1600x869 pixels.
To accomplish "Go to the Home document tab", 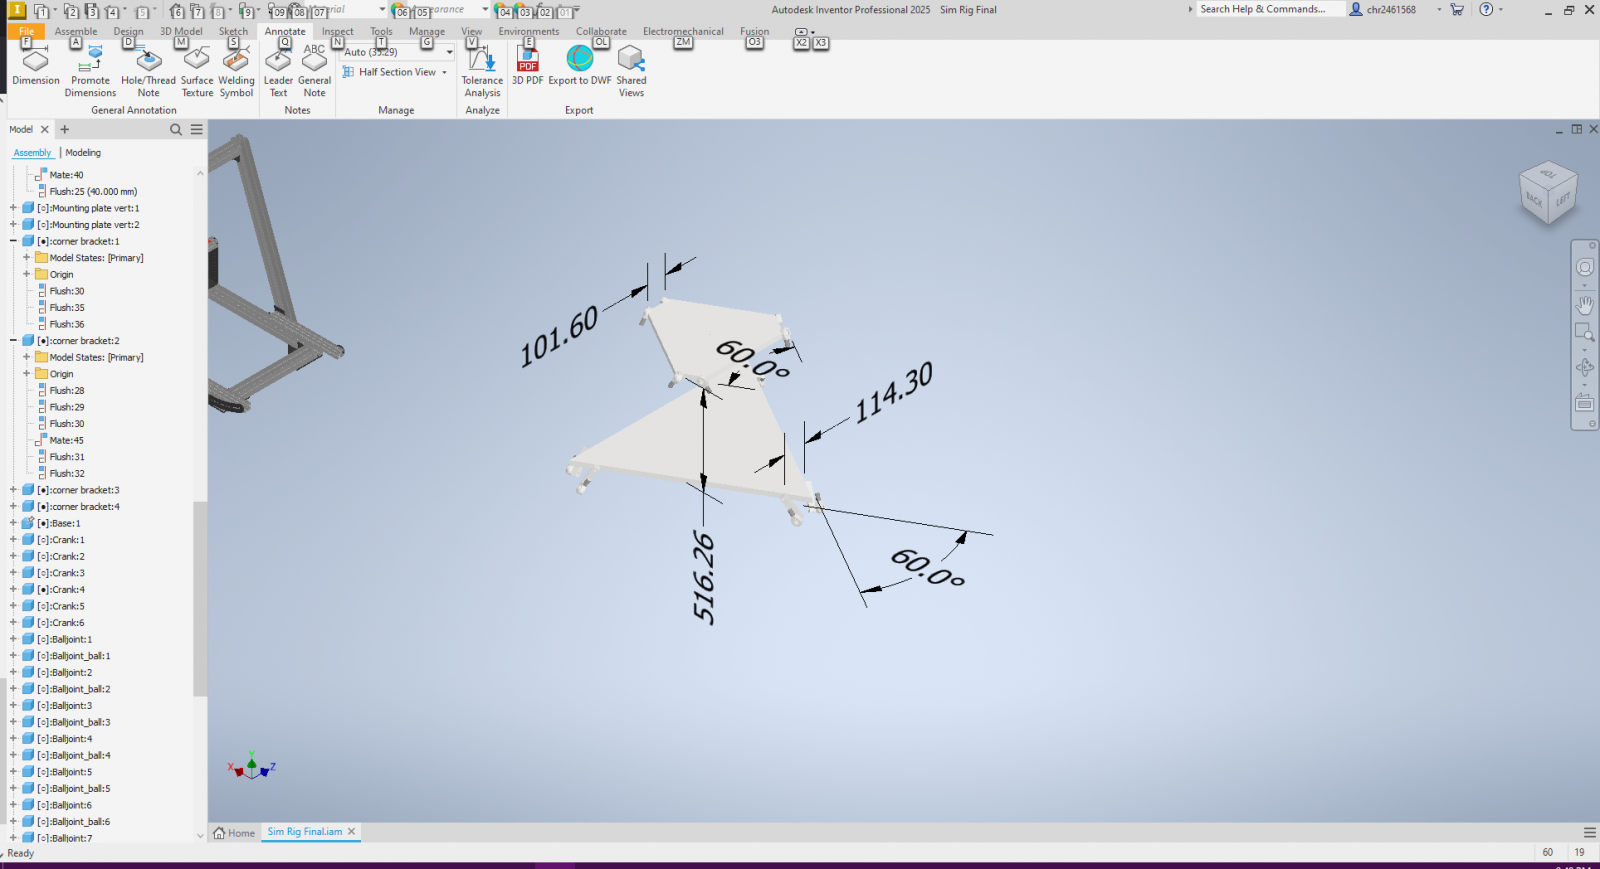I will tap(236, 832).
